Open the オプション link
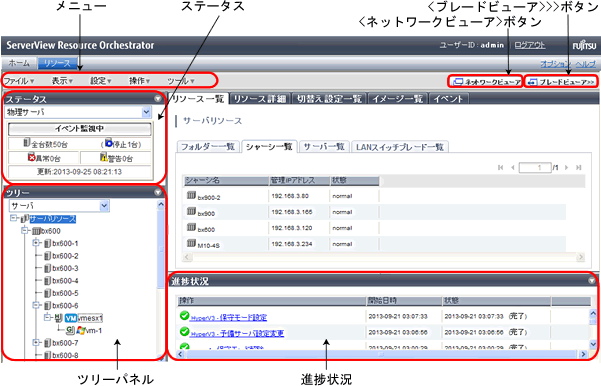601x386 pixels. pyautogui.click(x=555, y=64)
